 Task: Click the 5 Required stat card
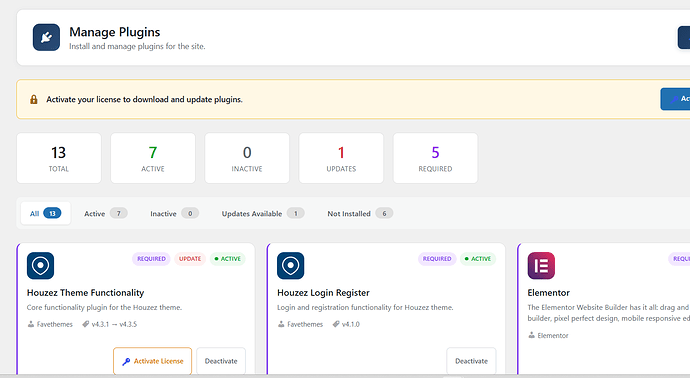tap(435, 158)
